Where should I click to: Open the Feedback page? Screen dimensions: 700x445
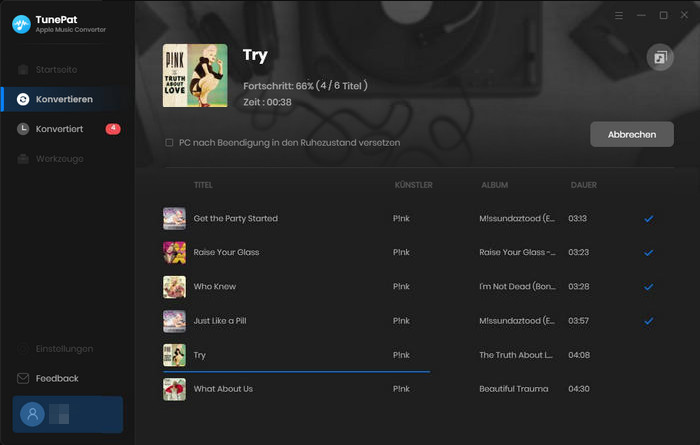pos(57,378)
